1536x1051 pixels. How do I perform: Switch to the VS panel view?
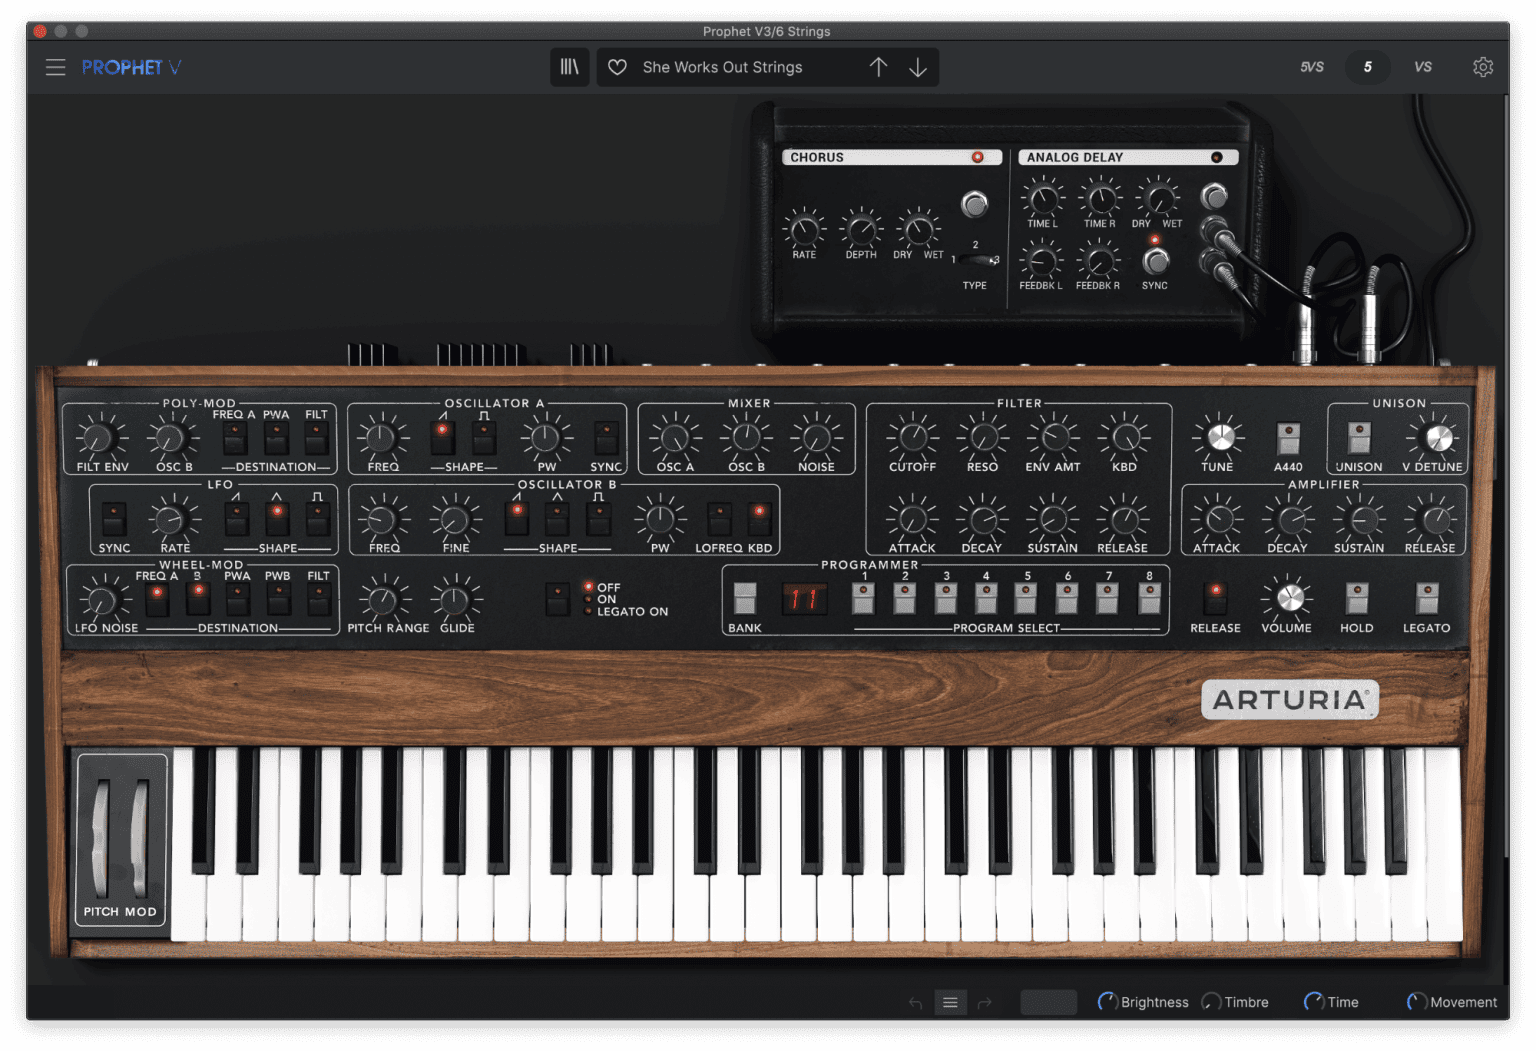click(1423, 67)
